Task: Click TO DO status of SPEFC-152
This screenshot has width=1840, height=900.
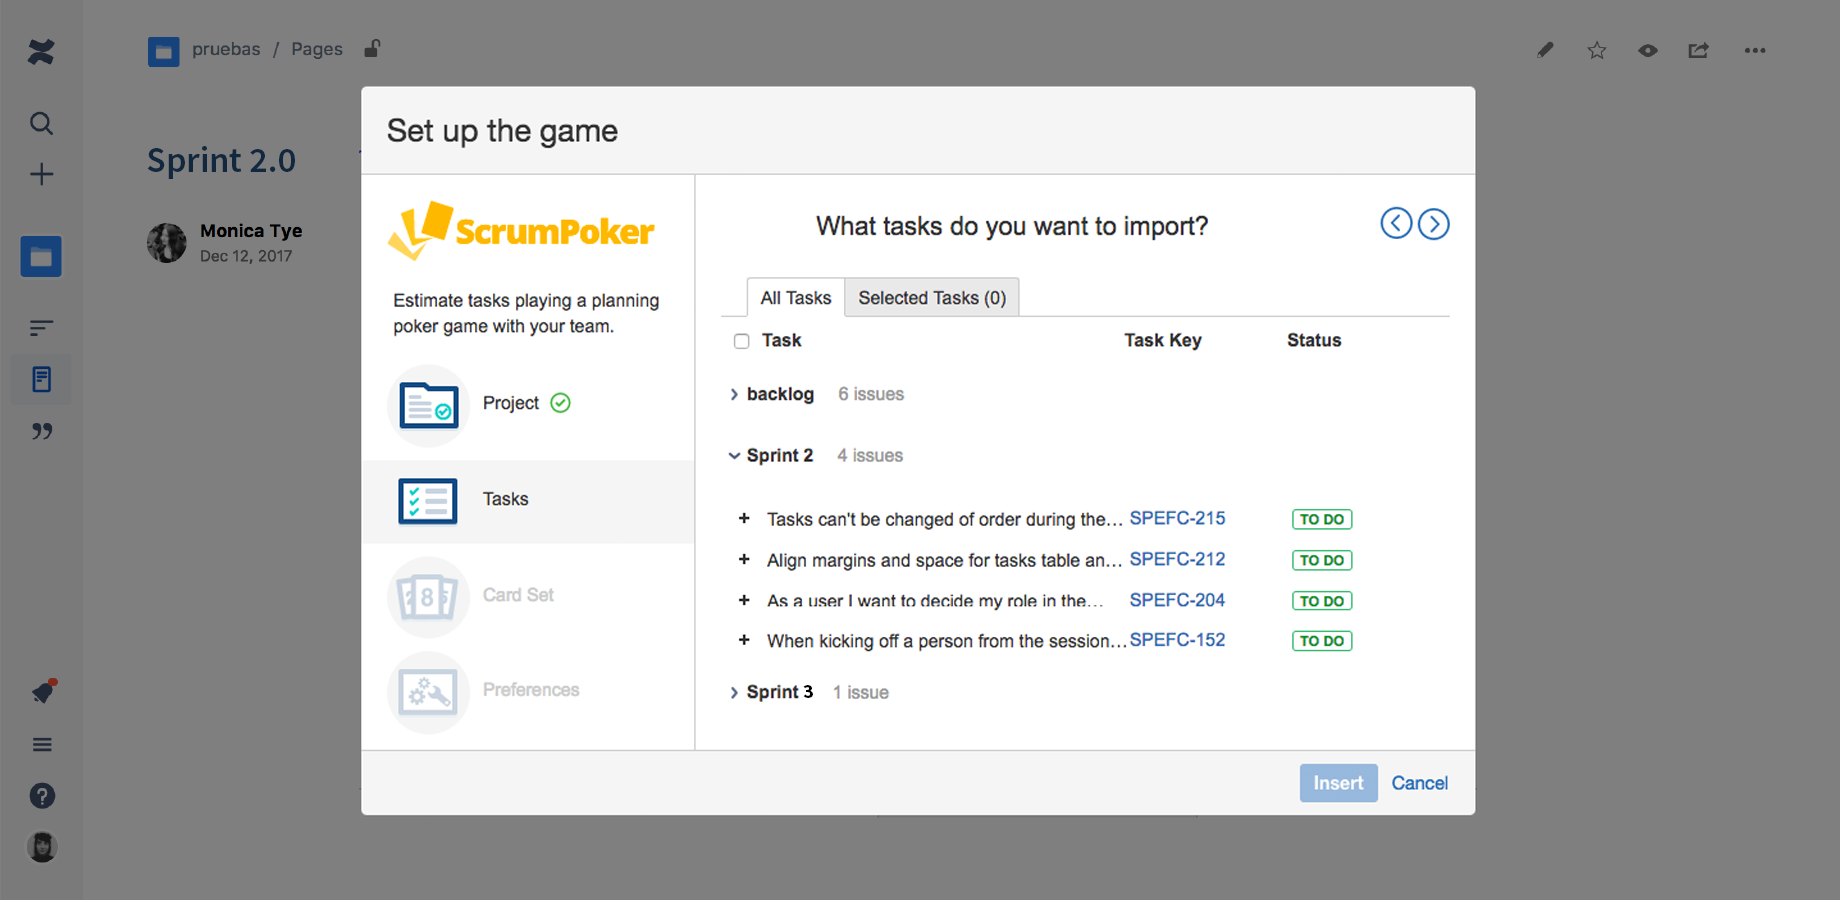Action: click(x=1322, y=641)
